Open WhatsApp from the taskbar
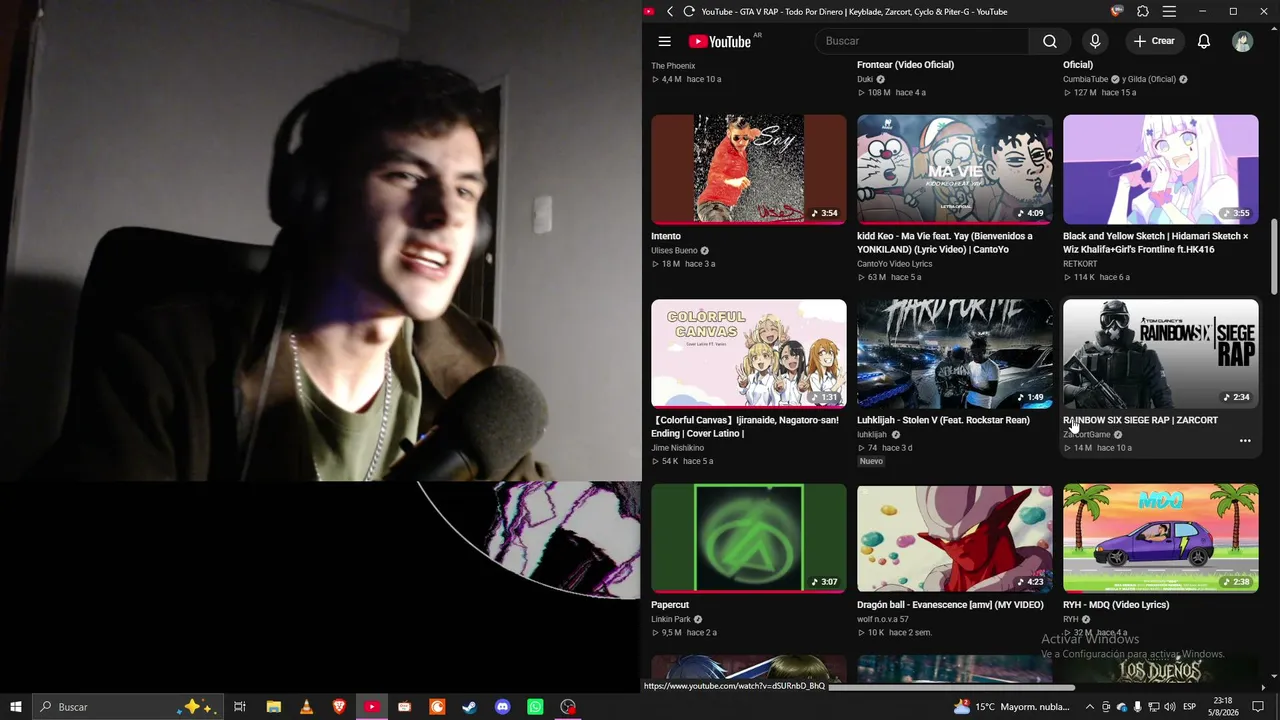The width and height of the screenshot is (1280, 720). 536,707
